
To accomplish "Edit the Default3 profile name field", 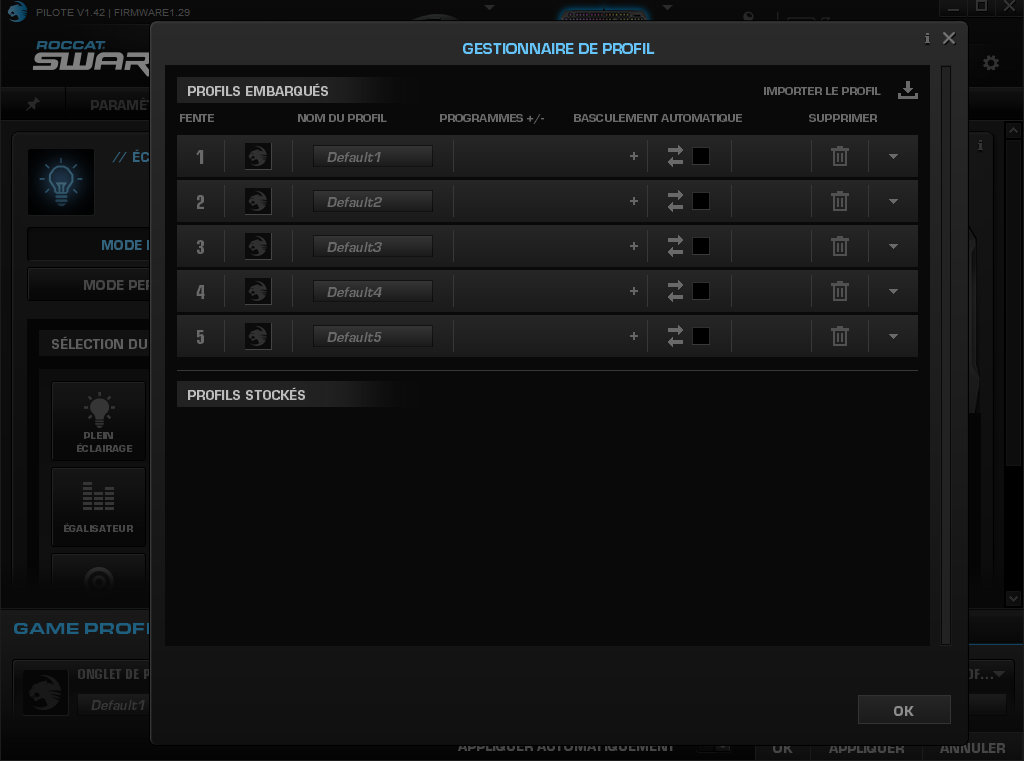I will point(373,247).
